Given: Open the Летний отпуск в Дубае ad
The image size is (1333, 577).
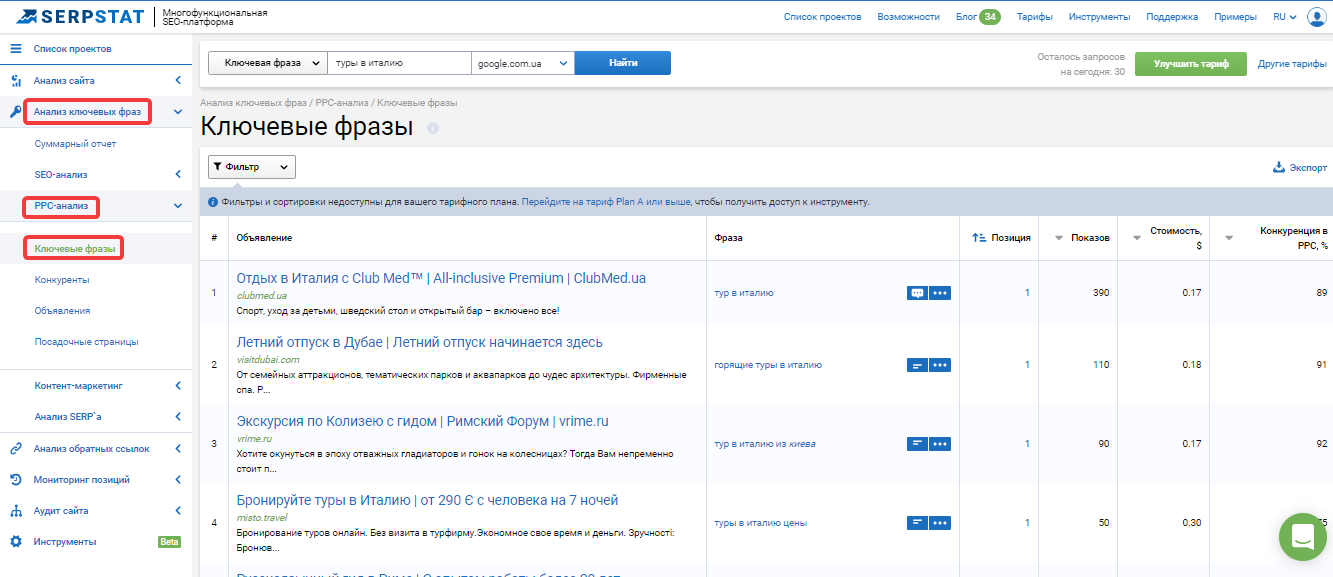Looking at the screenshot, I should pos(420,342).
